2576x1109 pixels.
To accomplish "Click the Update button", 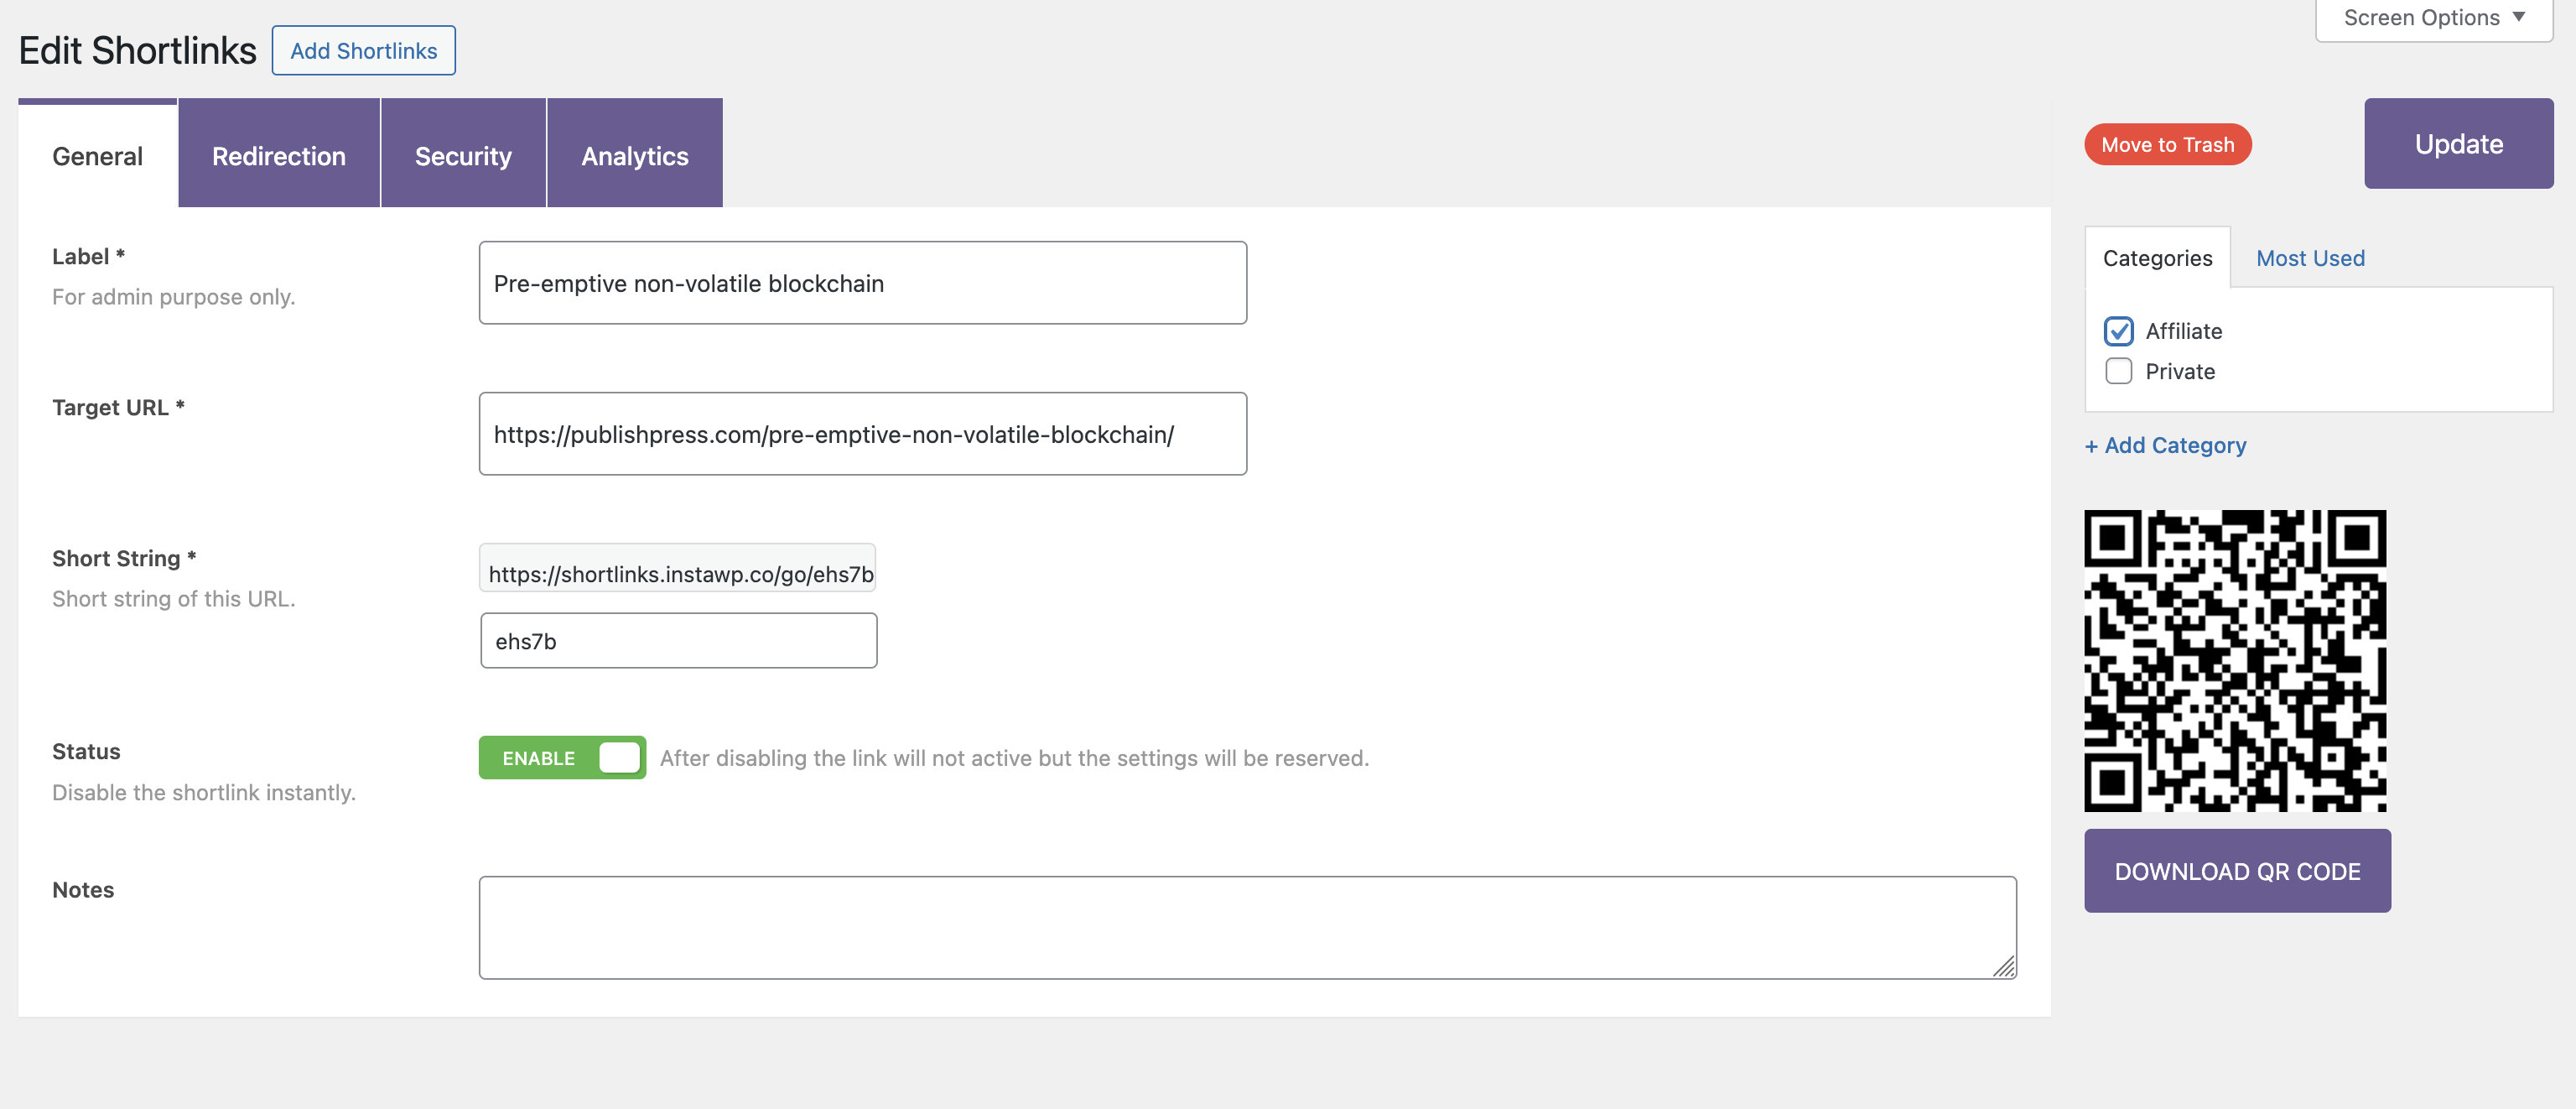I will [2459, 143].
